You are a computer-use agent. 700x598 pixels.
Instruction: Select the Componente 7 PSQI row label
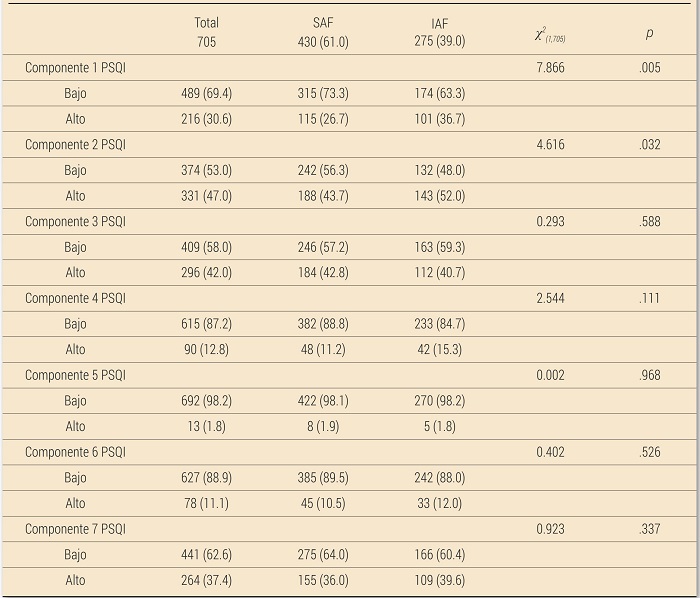click(75, 529)
